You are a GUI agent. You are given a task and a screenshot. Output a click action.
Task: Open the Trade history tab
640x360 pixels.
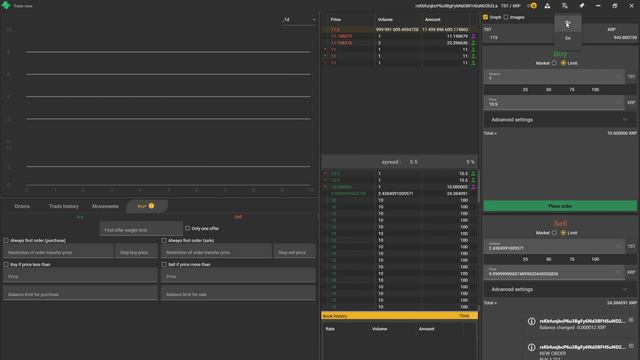pos(64,206)
